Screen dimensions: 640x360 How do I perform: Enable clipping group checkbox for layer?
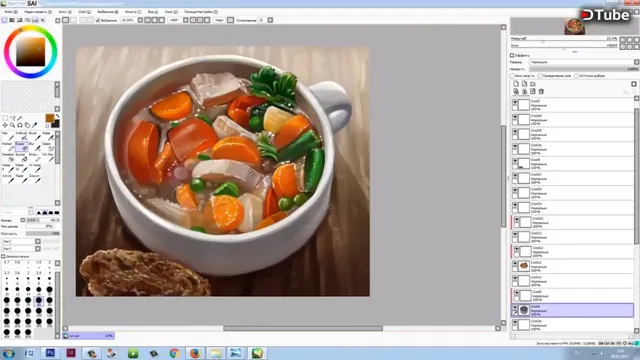tap(540, 76)
